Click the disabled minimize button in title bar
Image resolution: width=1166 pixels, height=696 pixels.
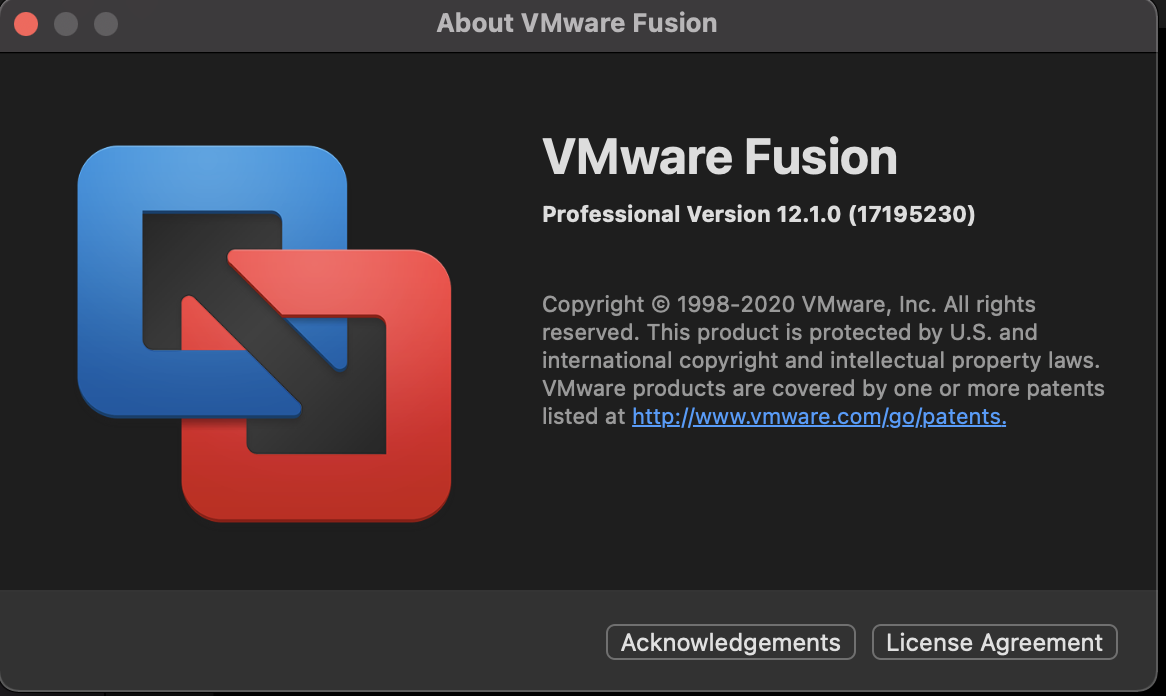pos(66,23)
